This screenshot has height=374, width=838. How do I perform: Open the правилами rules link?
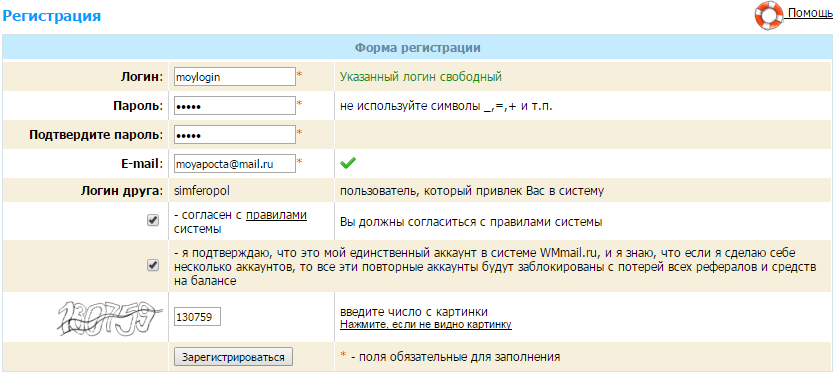click(276, 216)
